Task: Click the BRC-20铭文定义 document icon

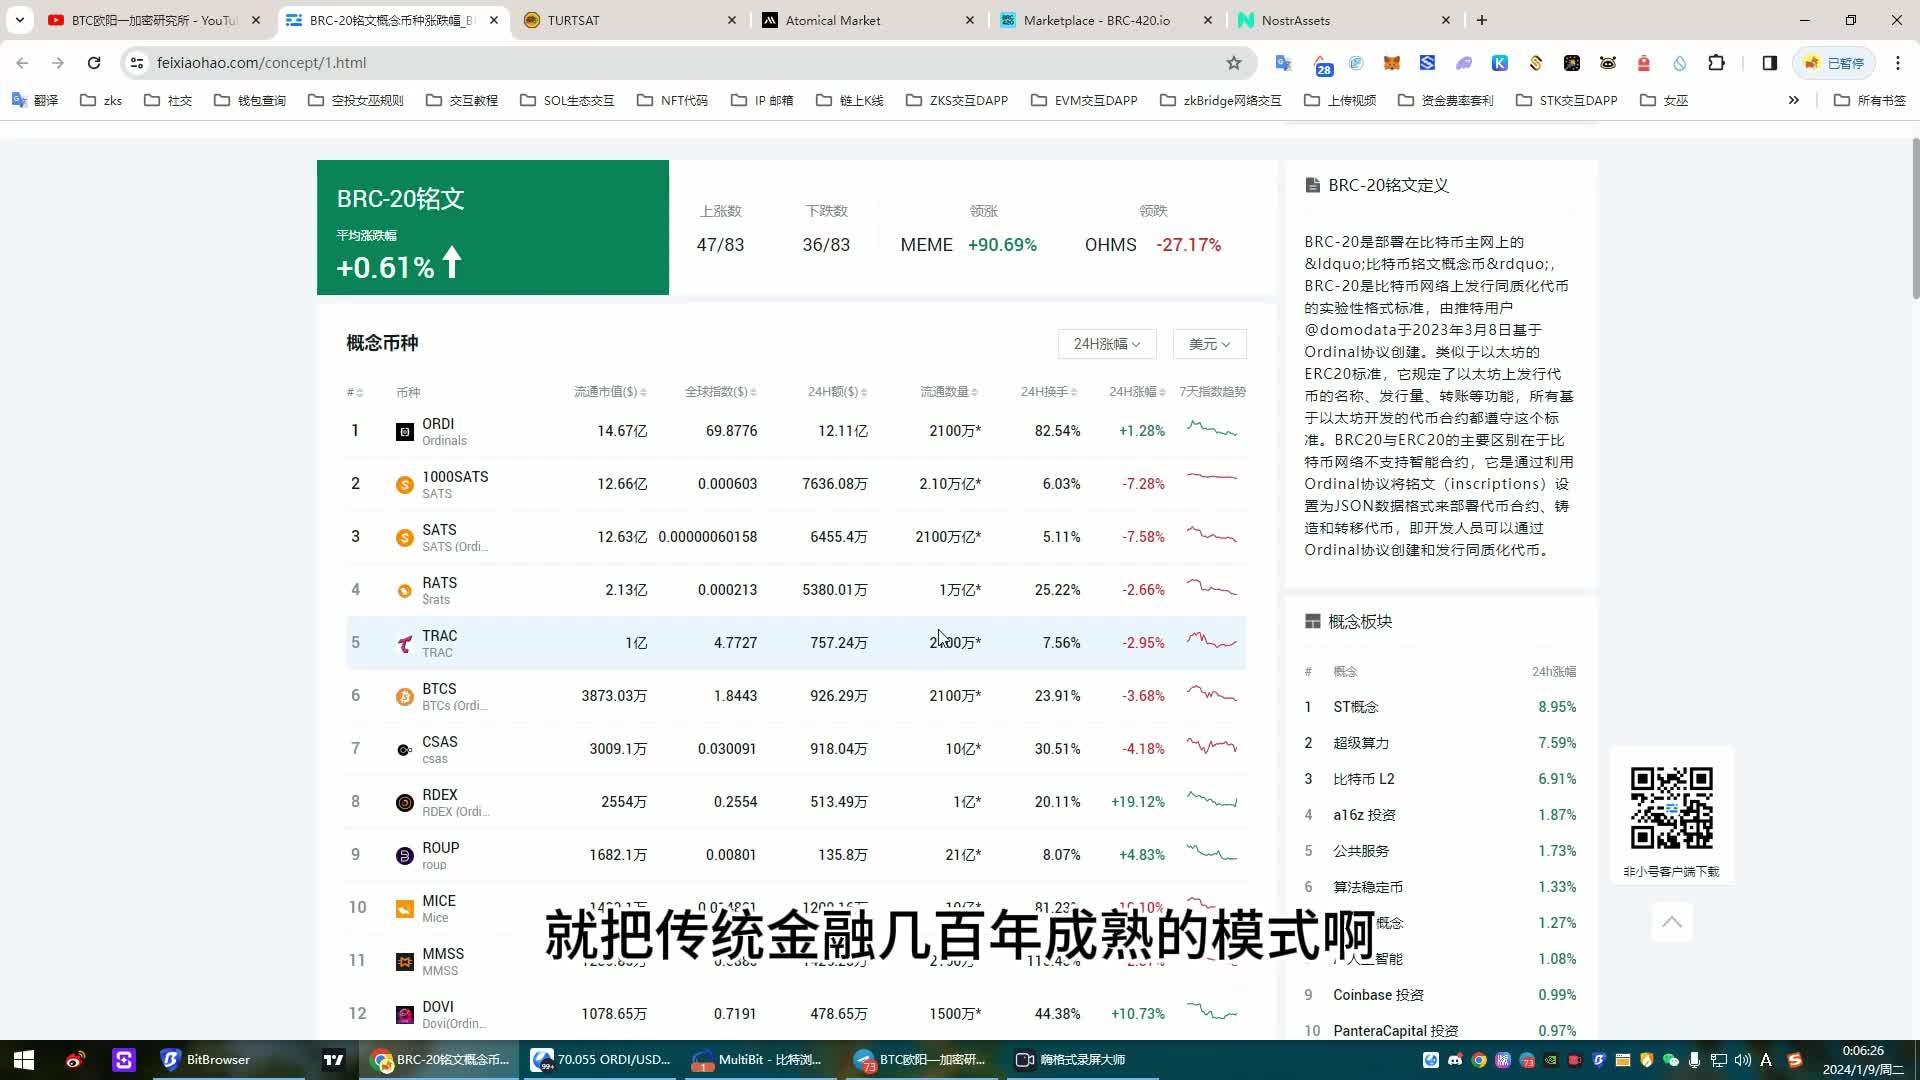Action: (x=1311, y=184)
